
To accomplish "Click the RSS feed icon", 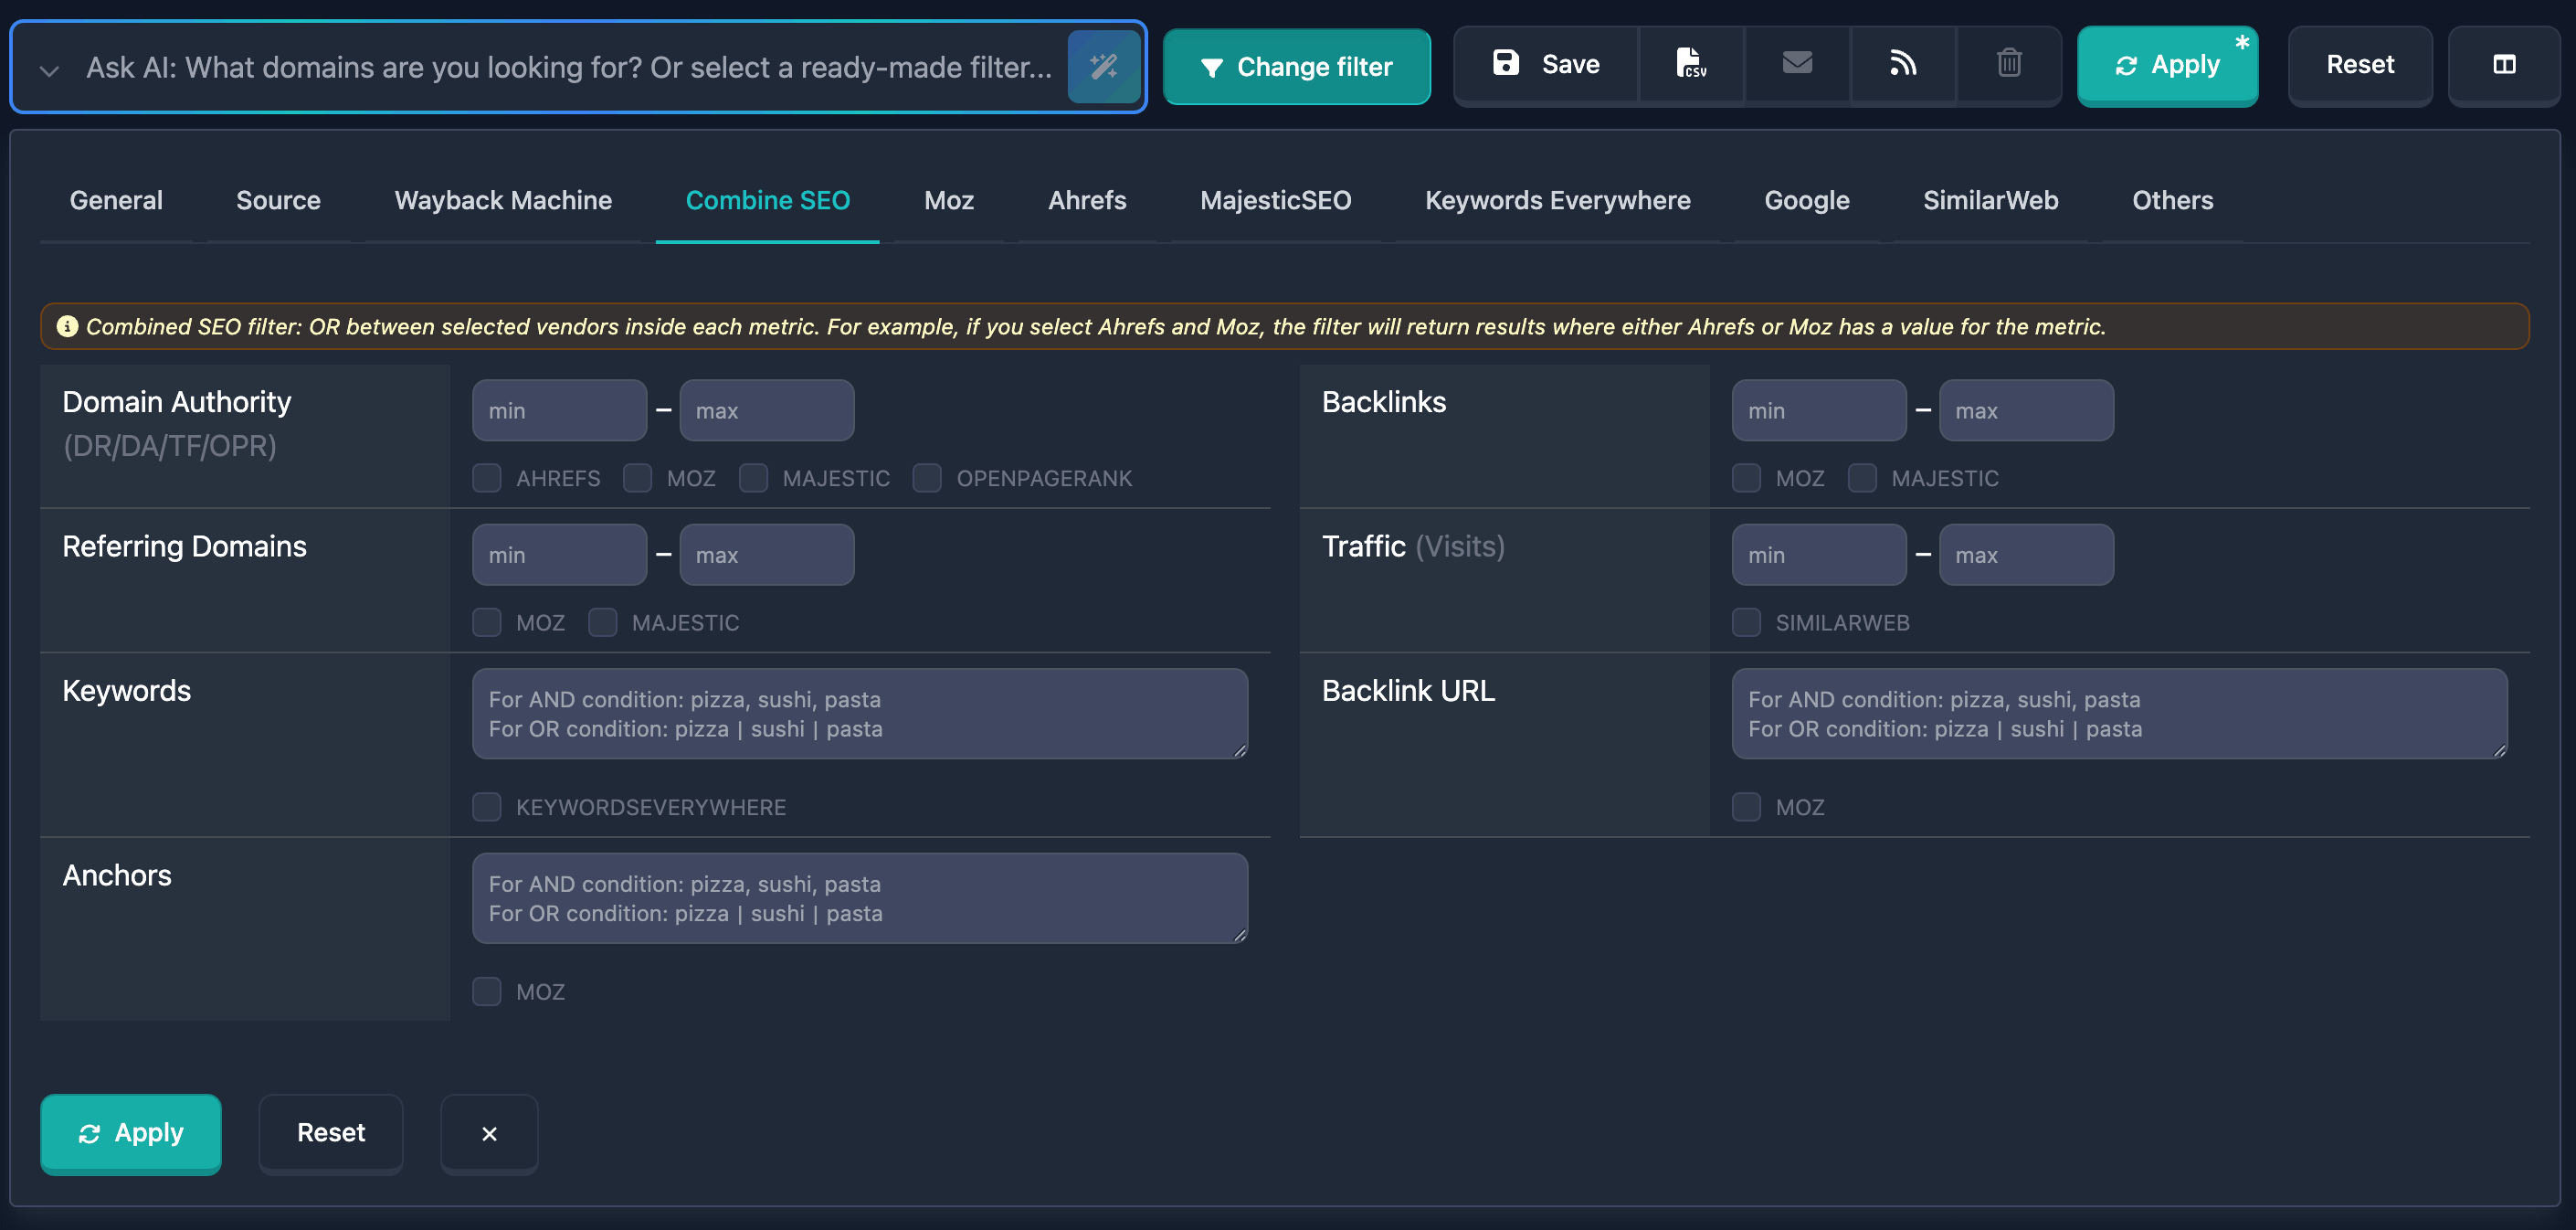I will [1904, 62].
